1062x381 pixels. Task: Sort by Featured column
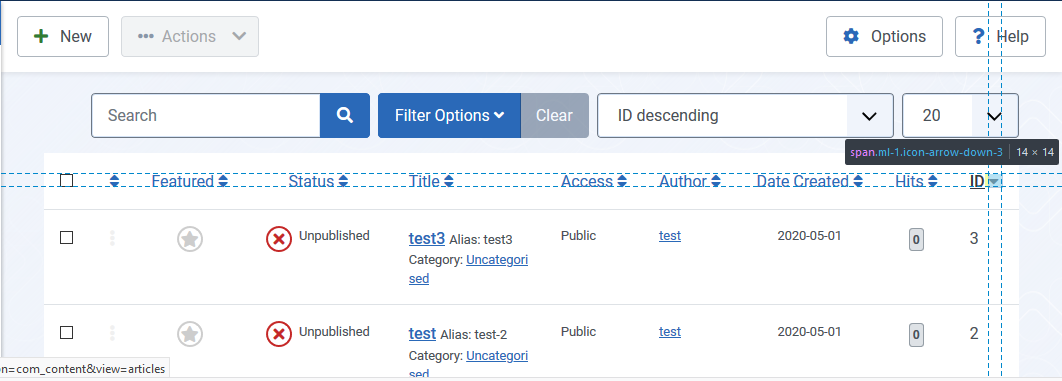click(190, 181)
